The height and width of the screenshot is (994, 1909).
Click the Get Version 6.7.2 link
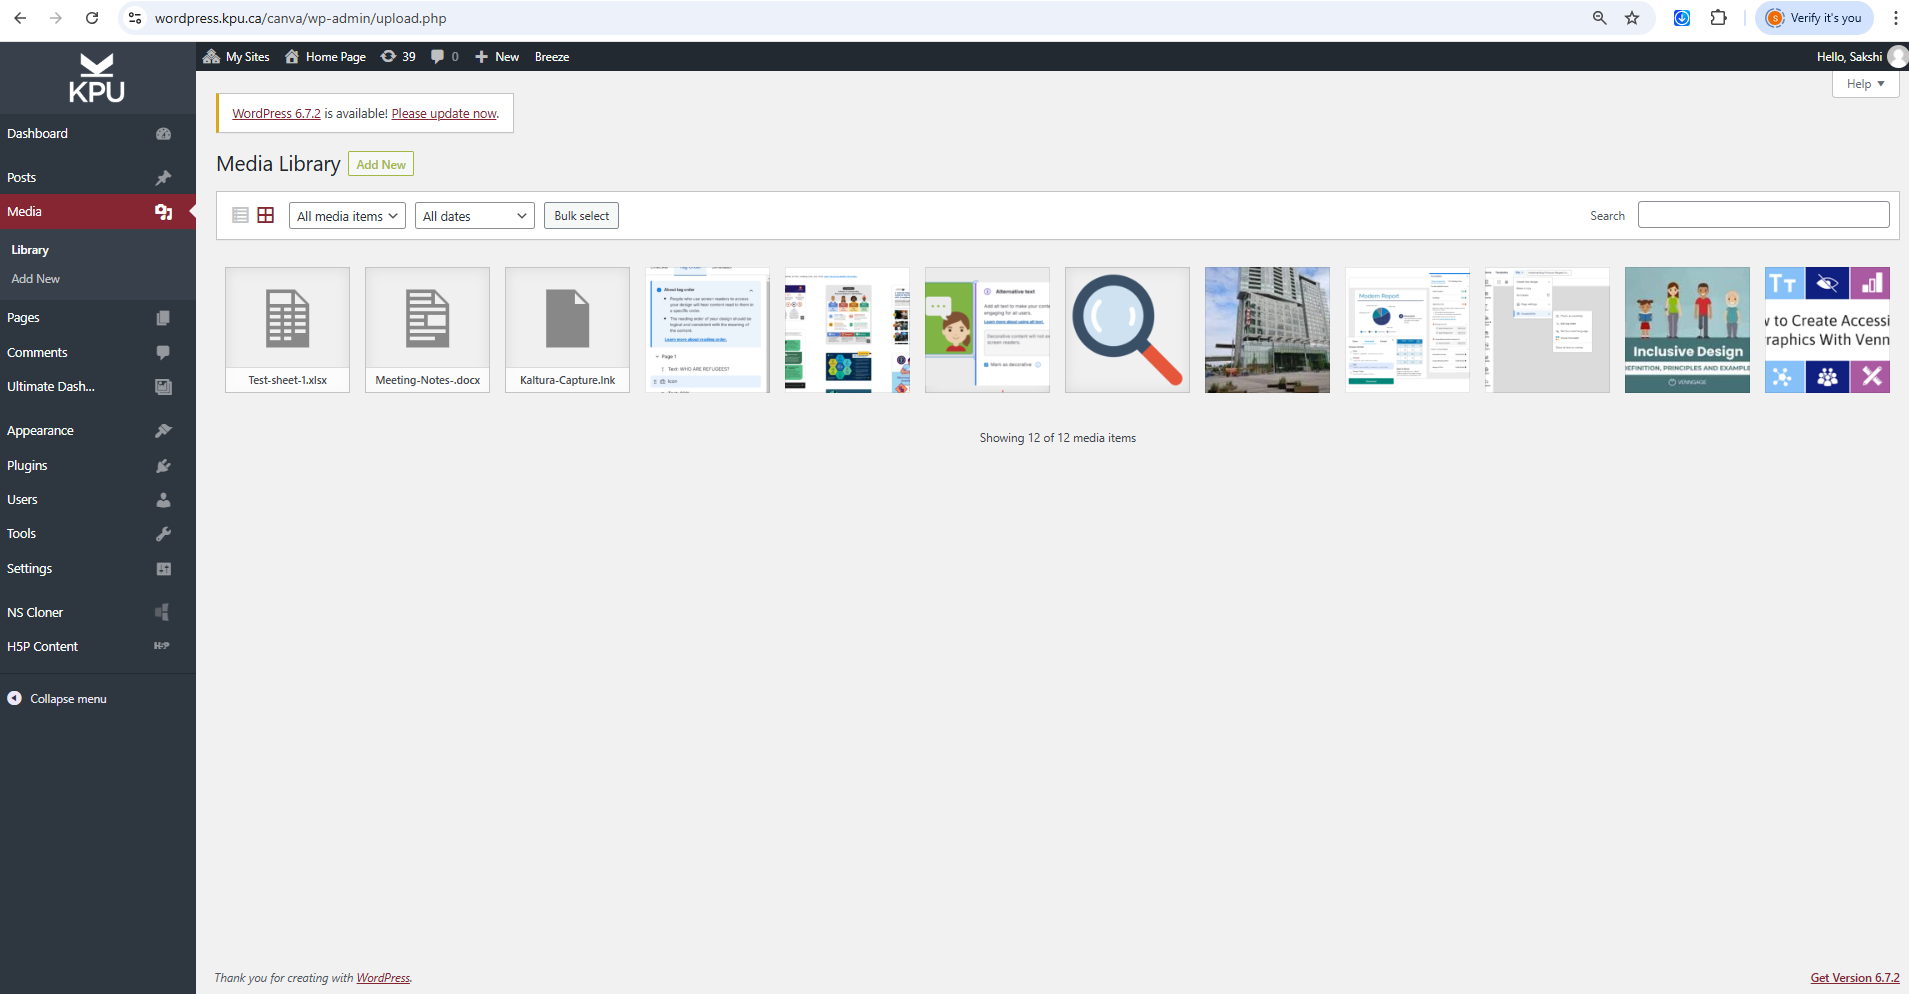tap(1855, 978)
